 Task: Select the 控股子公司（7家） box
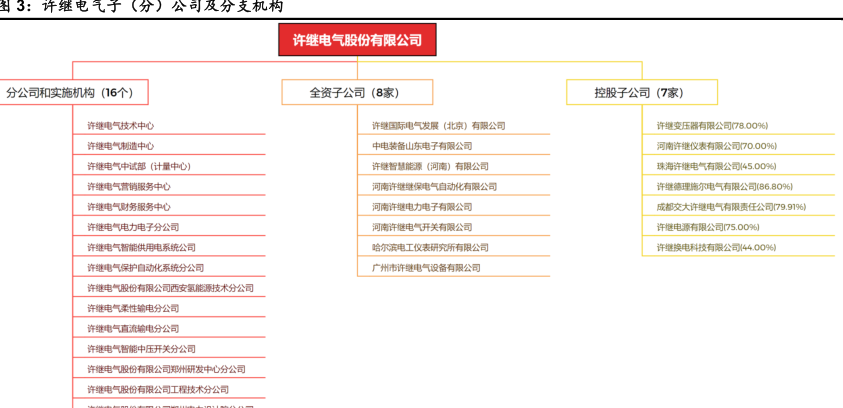click(x=642, y=92)
